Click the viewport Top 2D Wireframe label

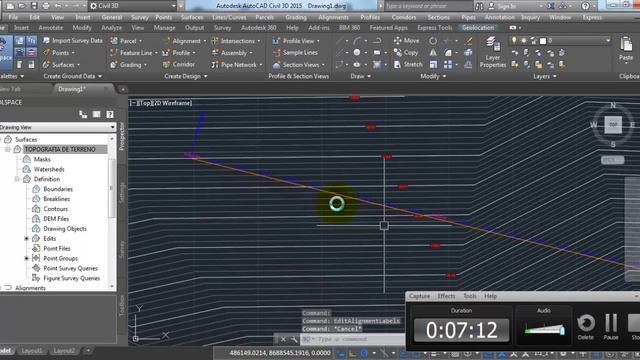(x=161, y=103)
